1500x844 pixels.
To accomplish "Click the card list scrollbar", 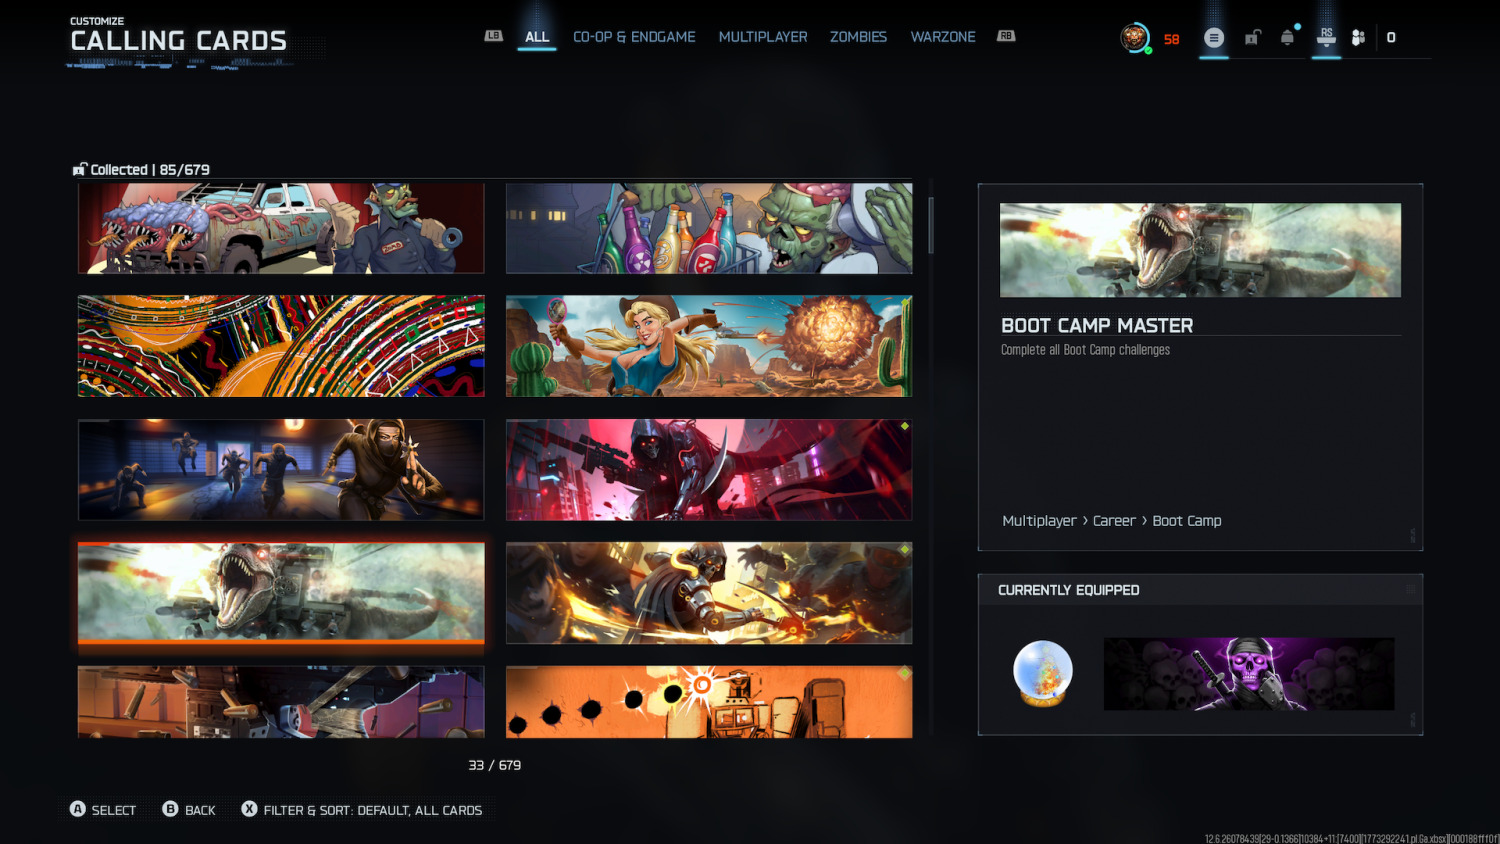I will (x=931, y=226).
